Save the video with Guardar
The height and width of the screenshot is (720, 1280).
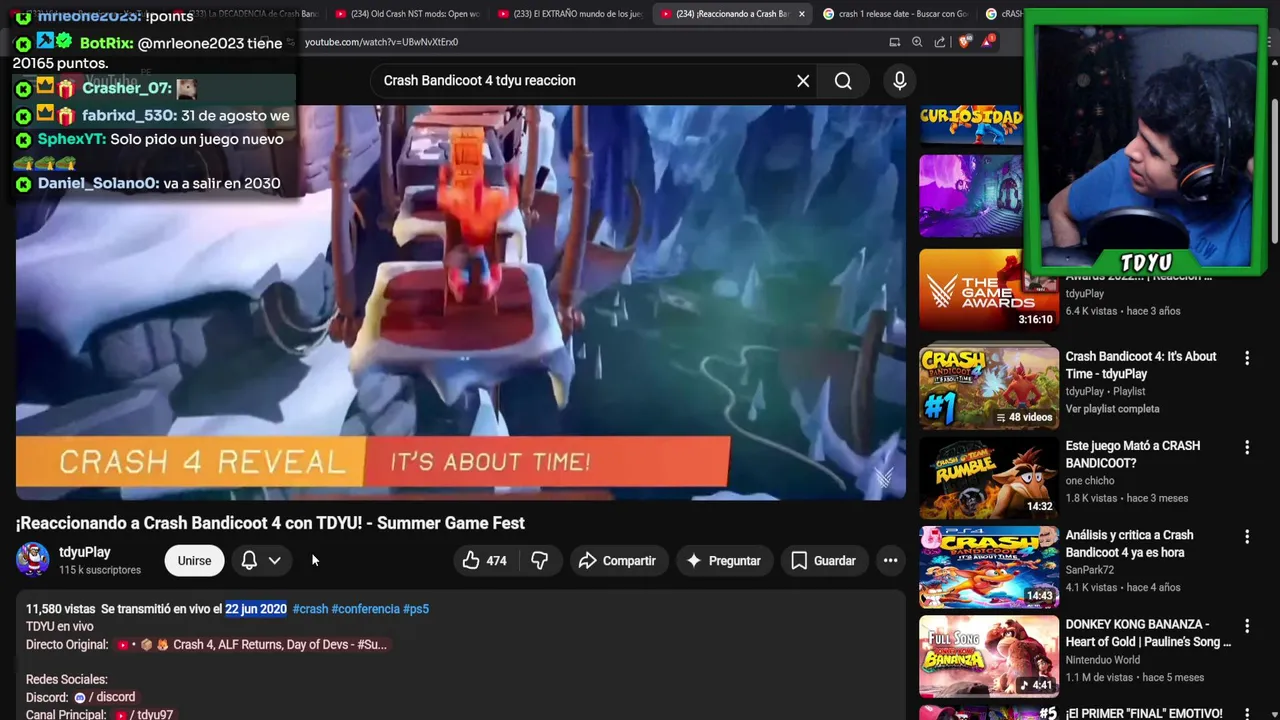point(823,561)
